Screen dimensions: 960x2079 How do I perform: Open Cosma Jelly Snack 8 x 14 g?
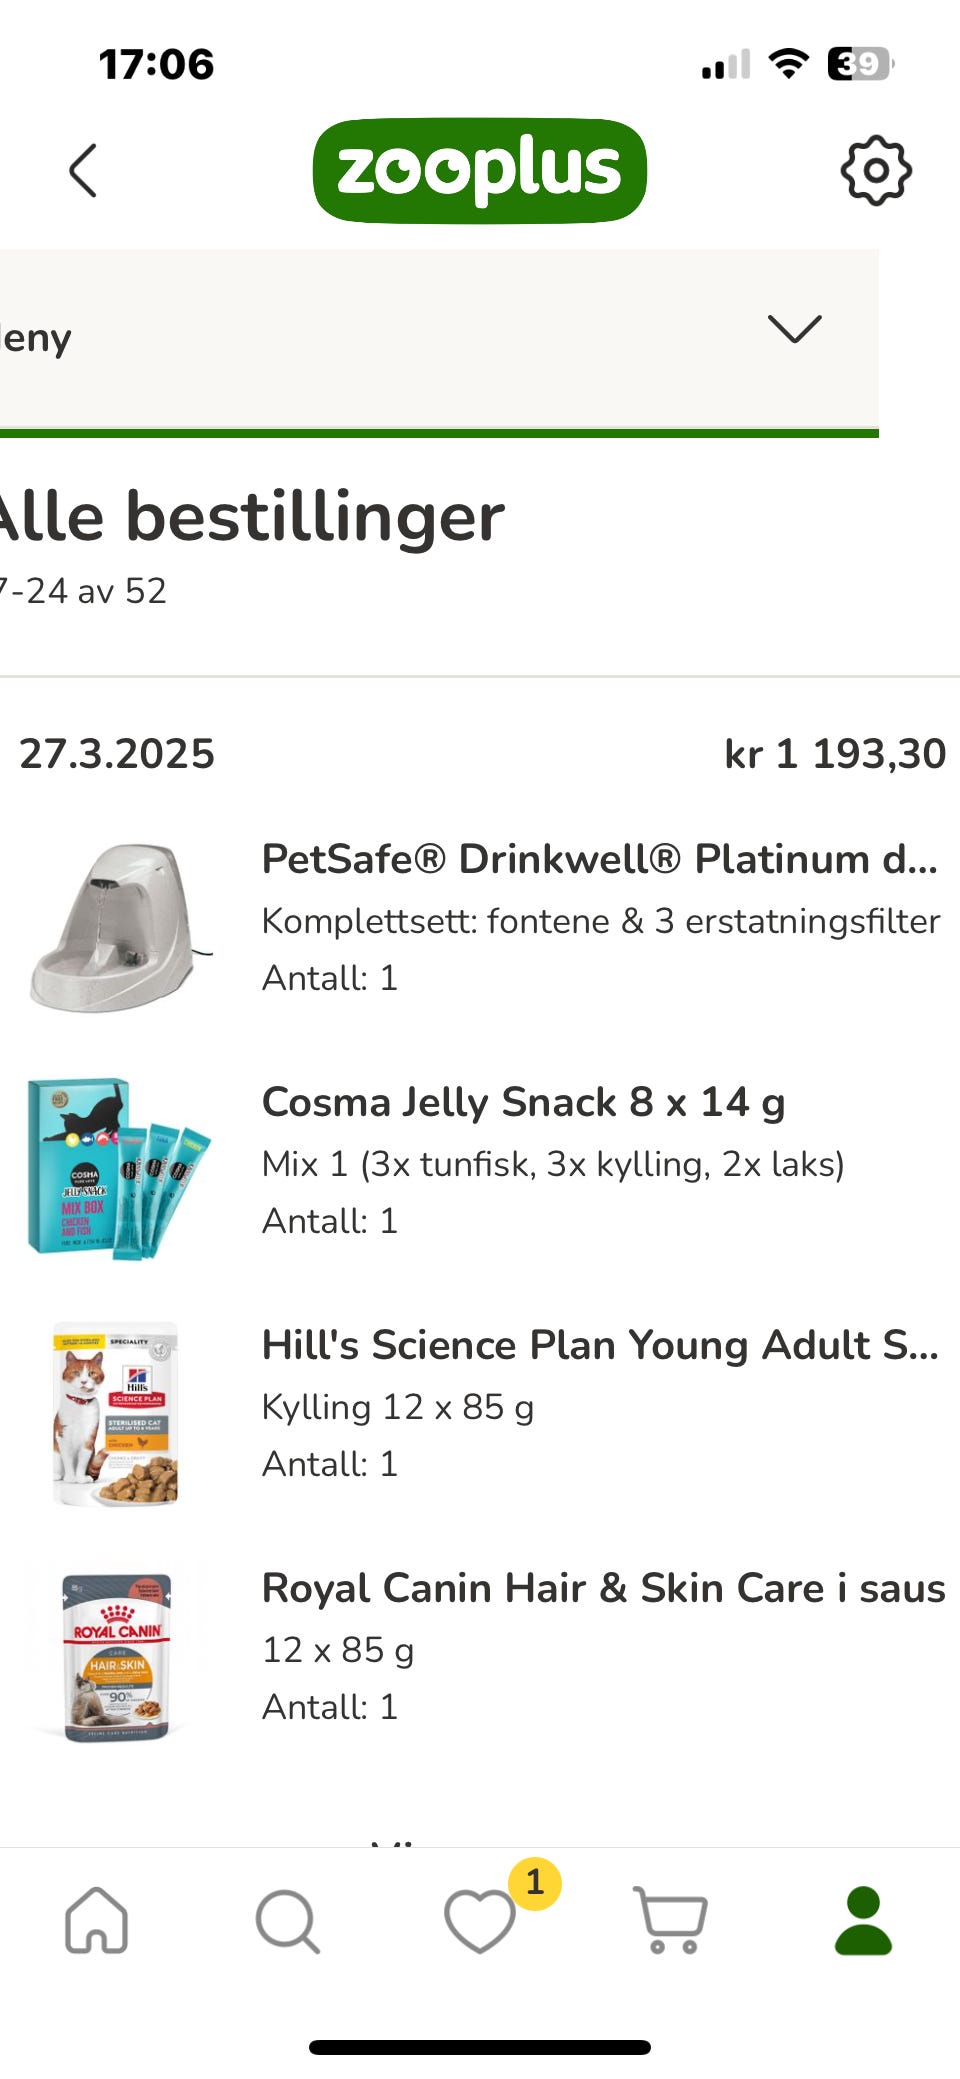pos(523,1102)
